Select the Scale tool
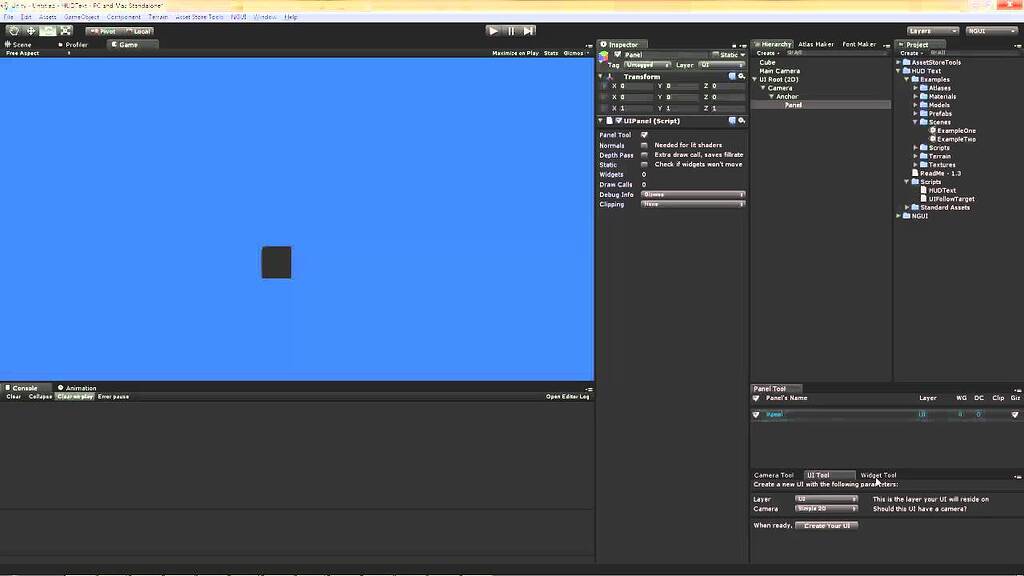Image resolution: width=1024 pixels, height=576 pixels. coord(65,30)
